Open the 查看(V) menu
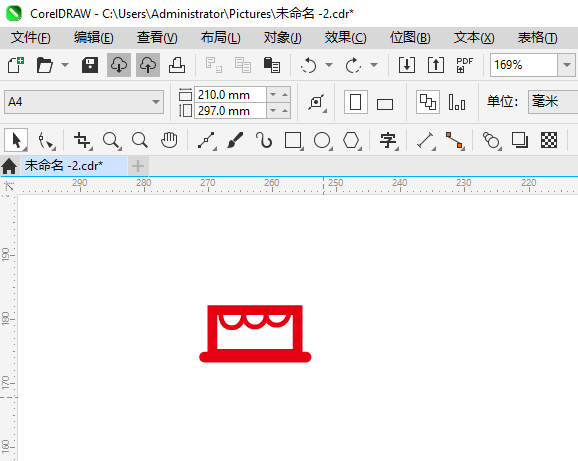578x461 pixels. coord(157,38)
